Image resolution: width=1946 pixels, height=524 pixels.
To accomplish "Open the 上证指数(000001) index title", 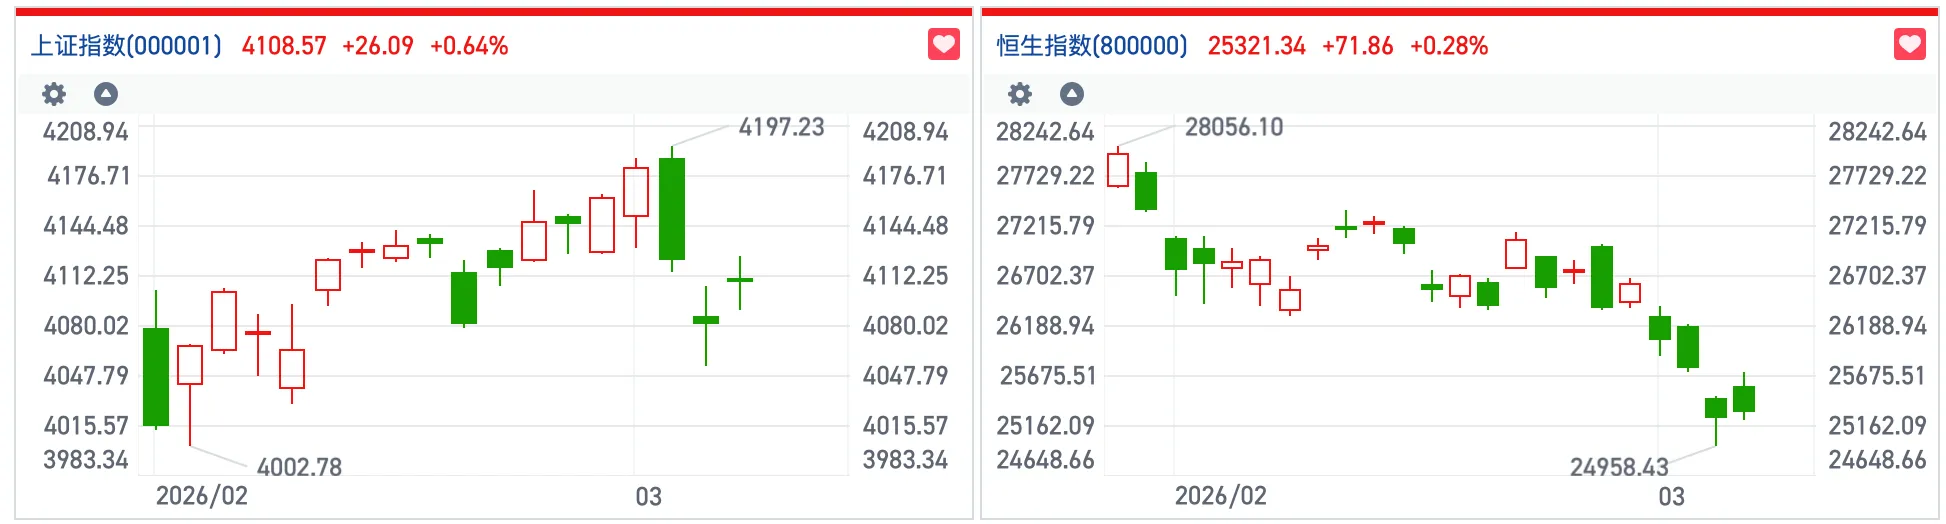I will pyautogui.click(x=126, y=46).
